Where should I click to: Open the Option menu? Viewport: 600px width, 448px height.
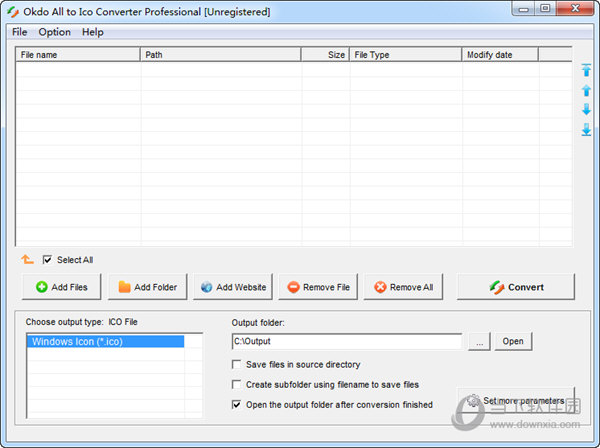[x=54, y=32]
